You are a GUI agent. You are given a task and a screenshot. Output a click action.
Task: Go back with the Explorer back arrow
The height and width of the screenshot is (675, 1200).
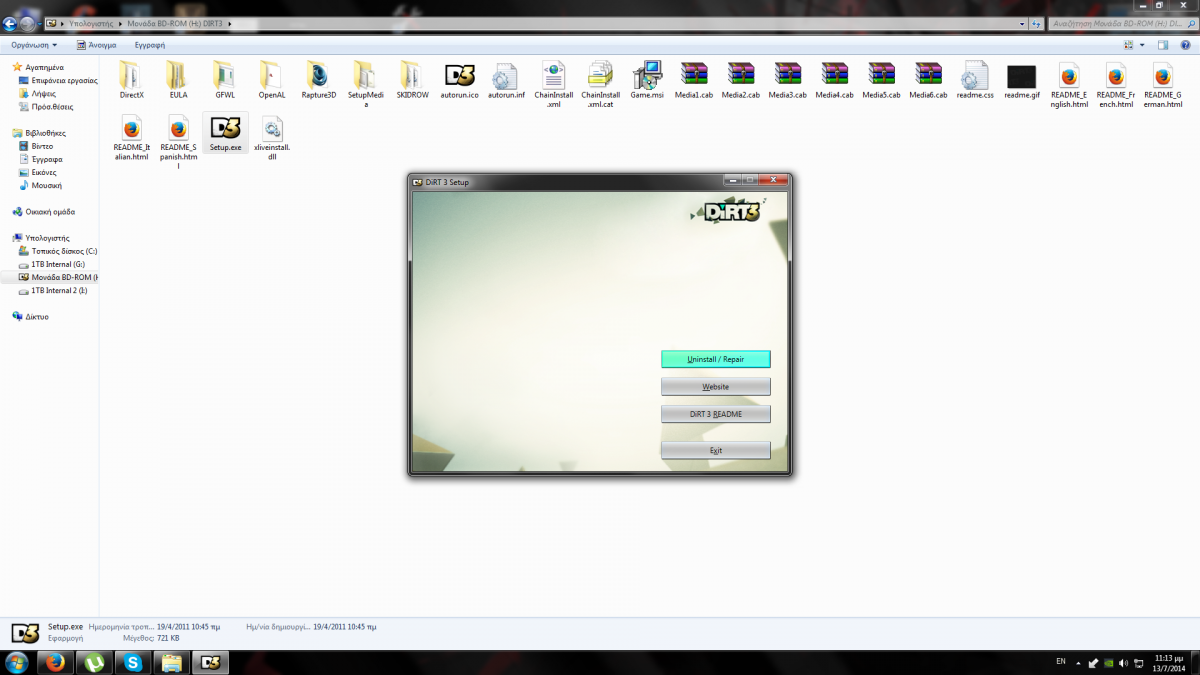click(x=11, y=22)
